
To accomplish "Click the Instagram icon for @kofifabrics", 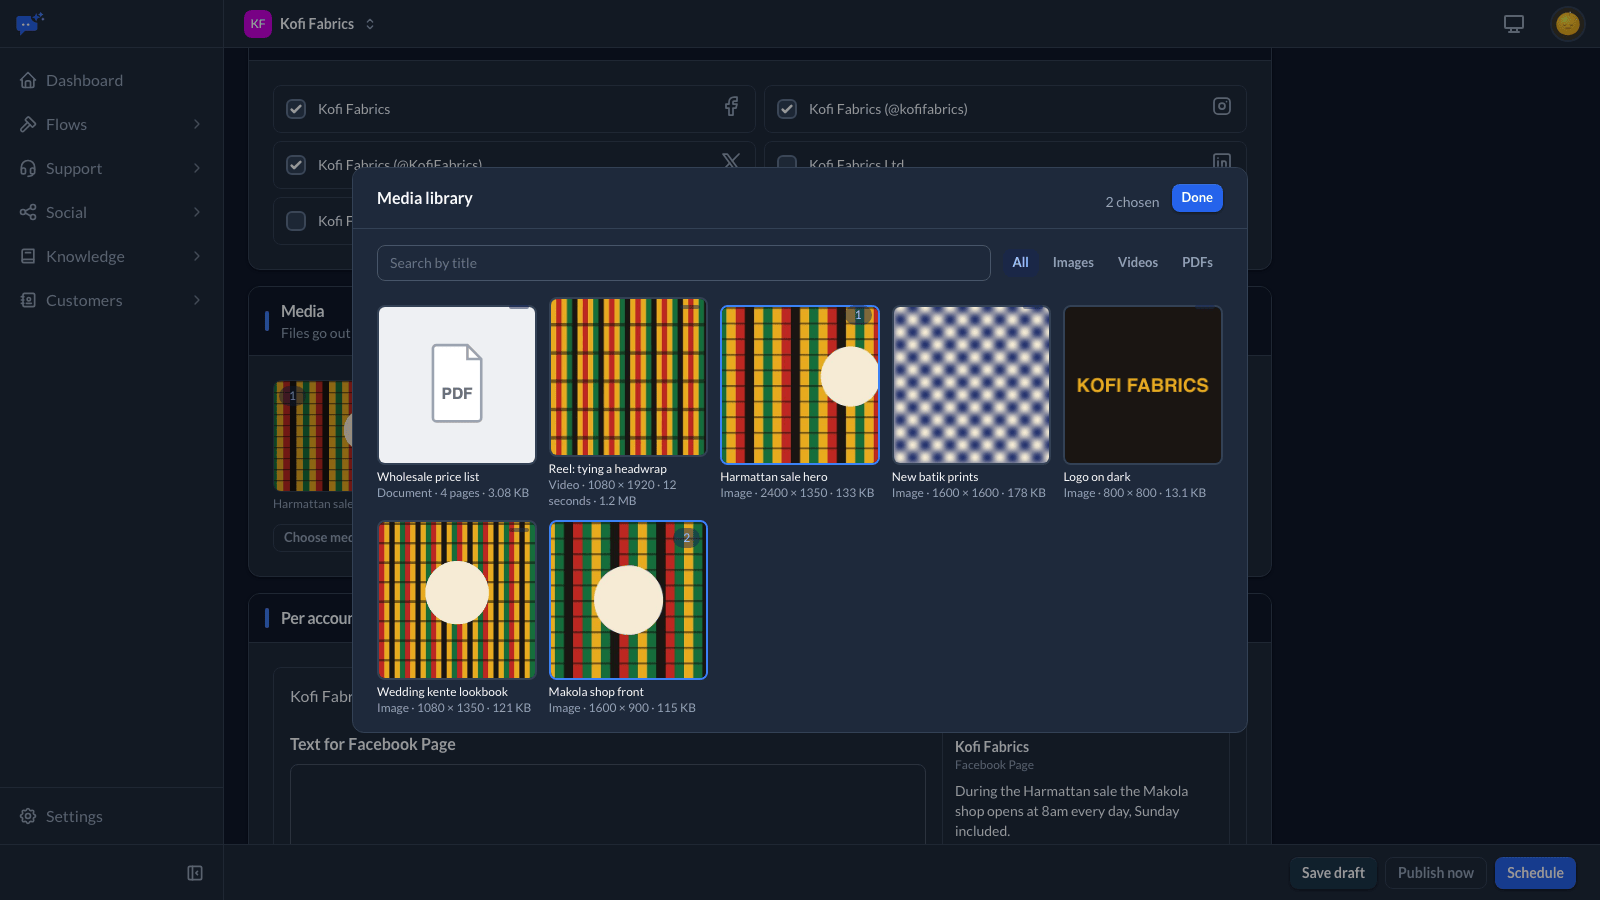I will 1222,106.
